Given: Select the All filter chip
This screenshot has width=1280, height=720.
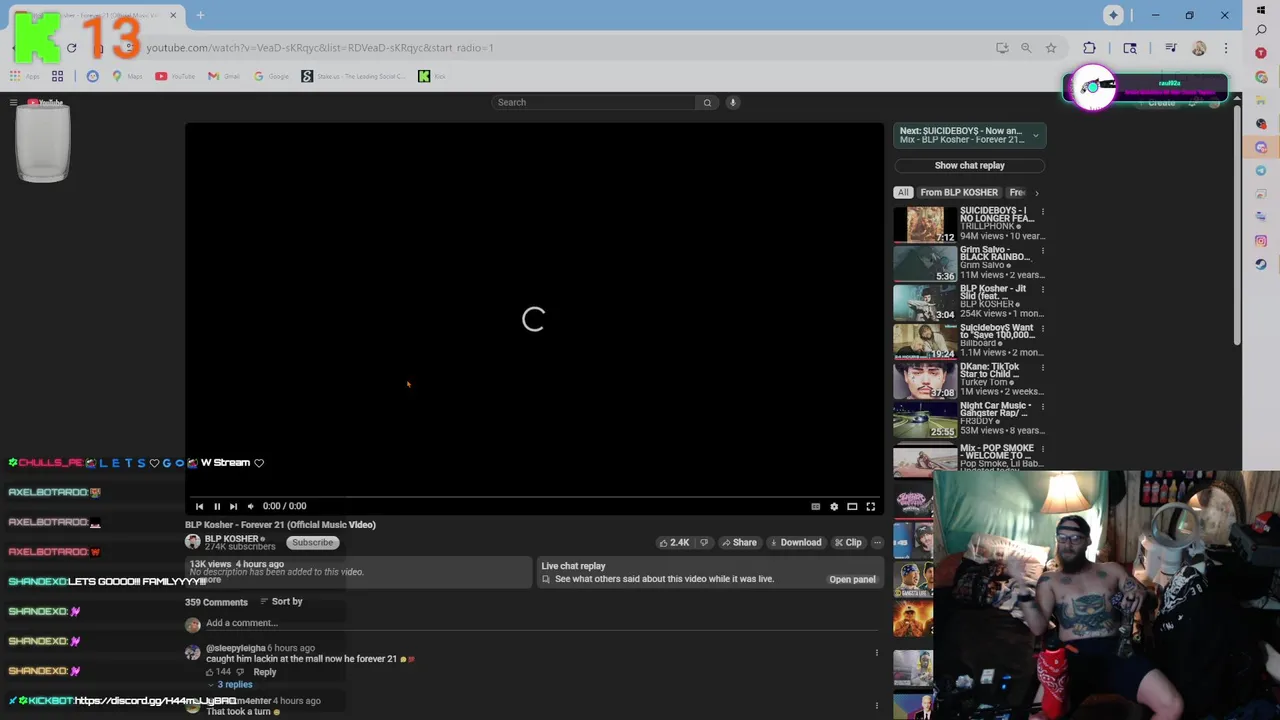Looking at the screenshot, I should 903,193.
